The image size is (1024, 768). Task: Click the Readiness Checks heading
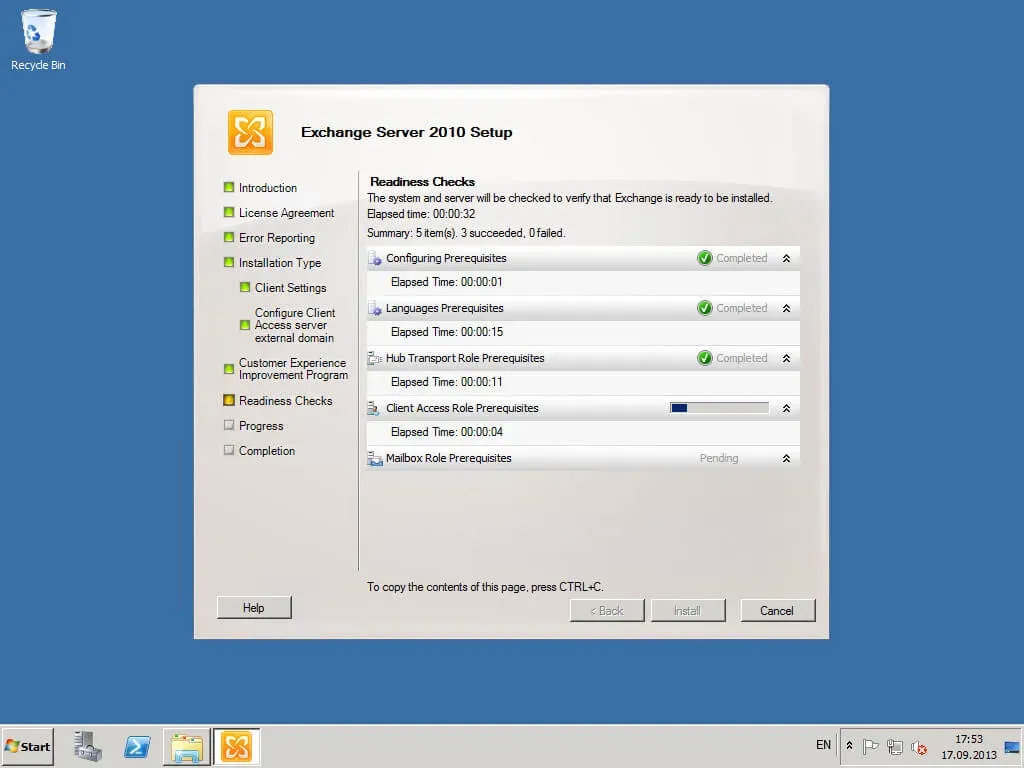coord(423,182)
